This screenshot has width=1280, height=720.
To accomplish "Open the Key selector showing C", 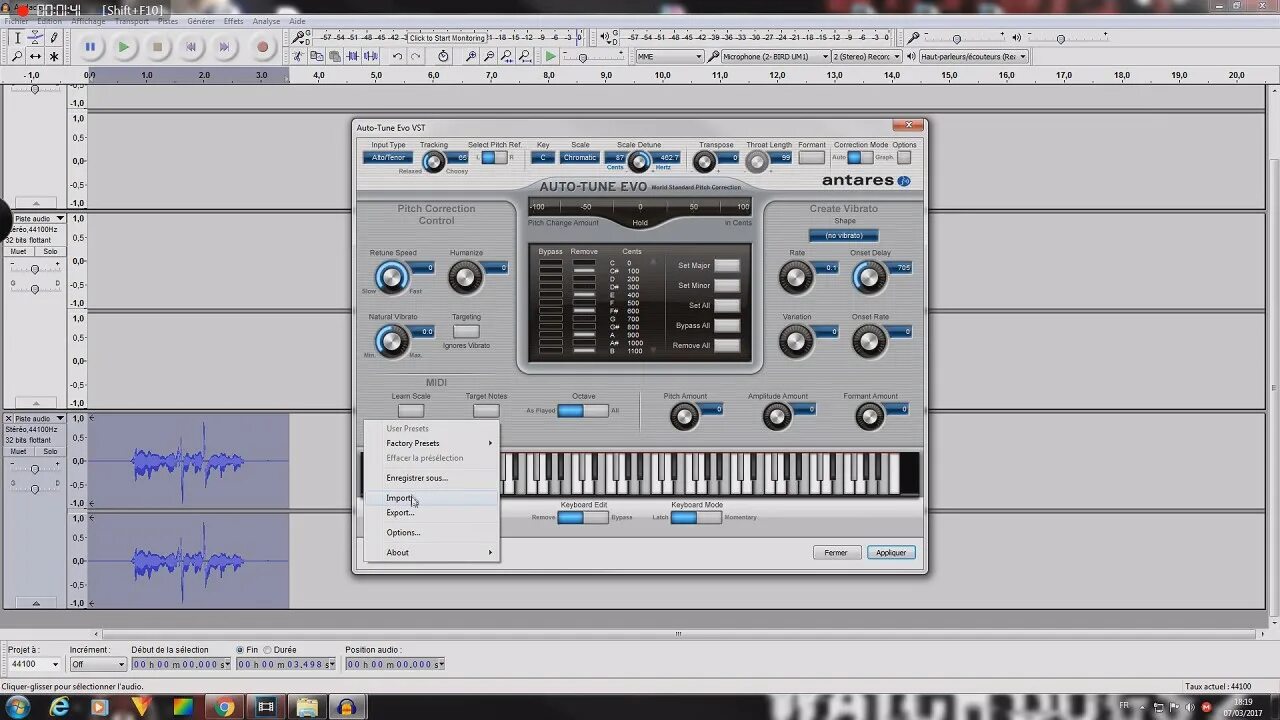I will (543, 158).
